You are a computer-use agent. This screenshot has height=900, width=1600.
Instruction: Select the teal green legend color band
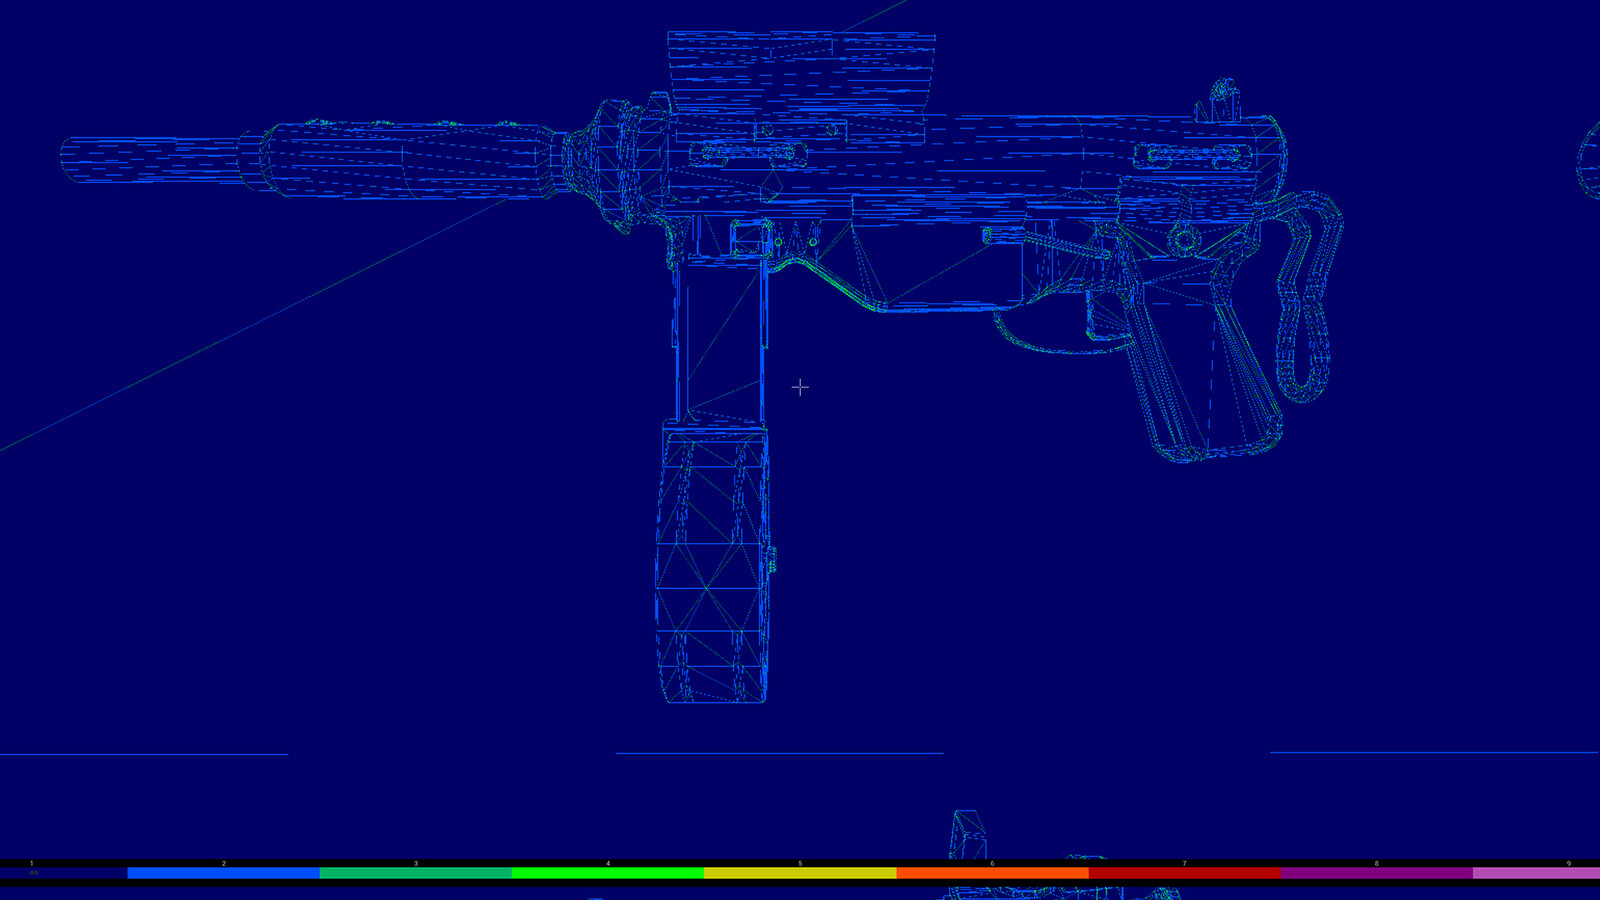(415, 873)
